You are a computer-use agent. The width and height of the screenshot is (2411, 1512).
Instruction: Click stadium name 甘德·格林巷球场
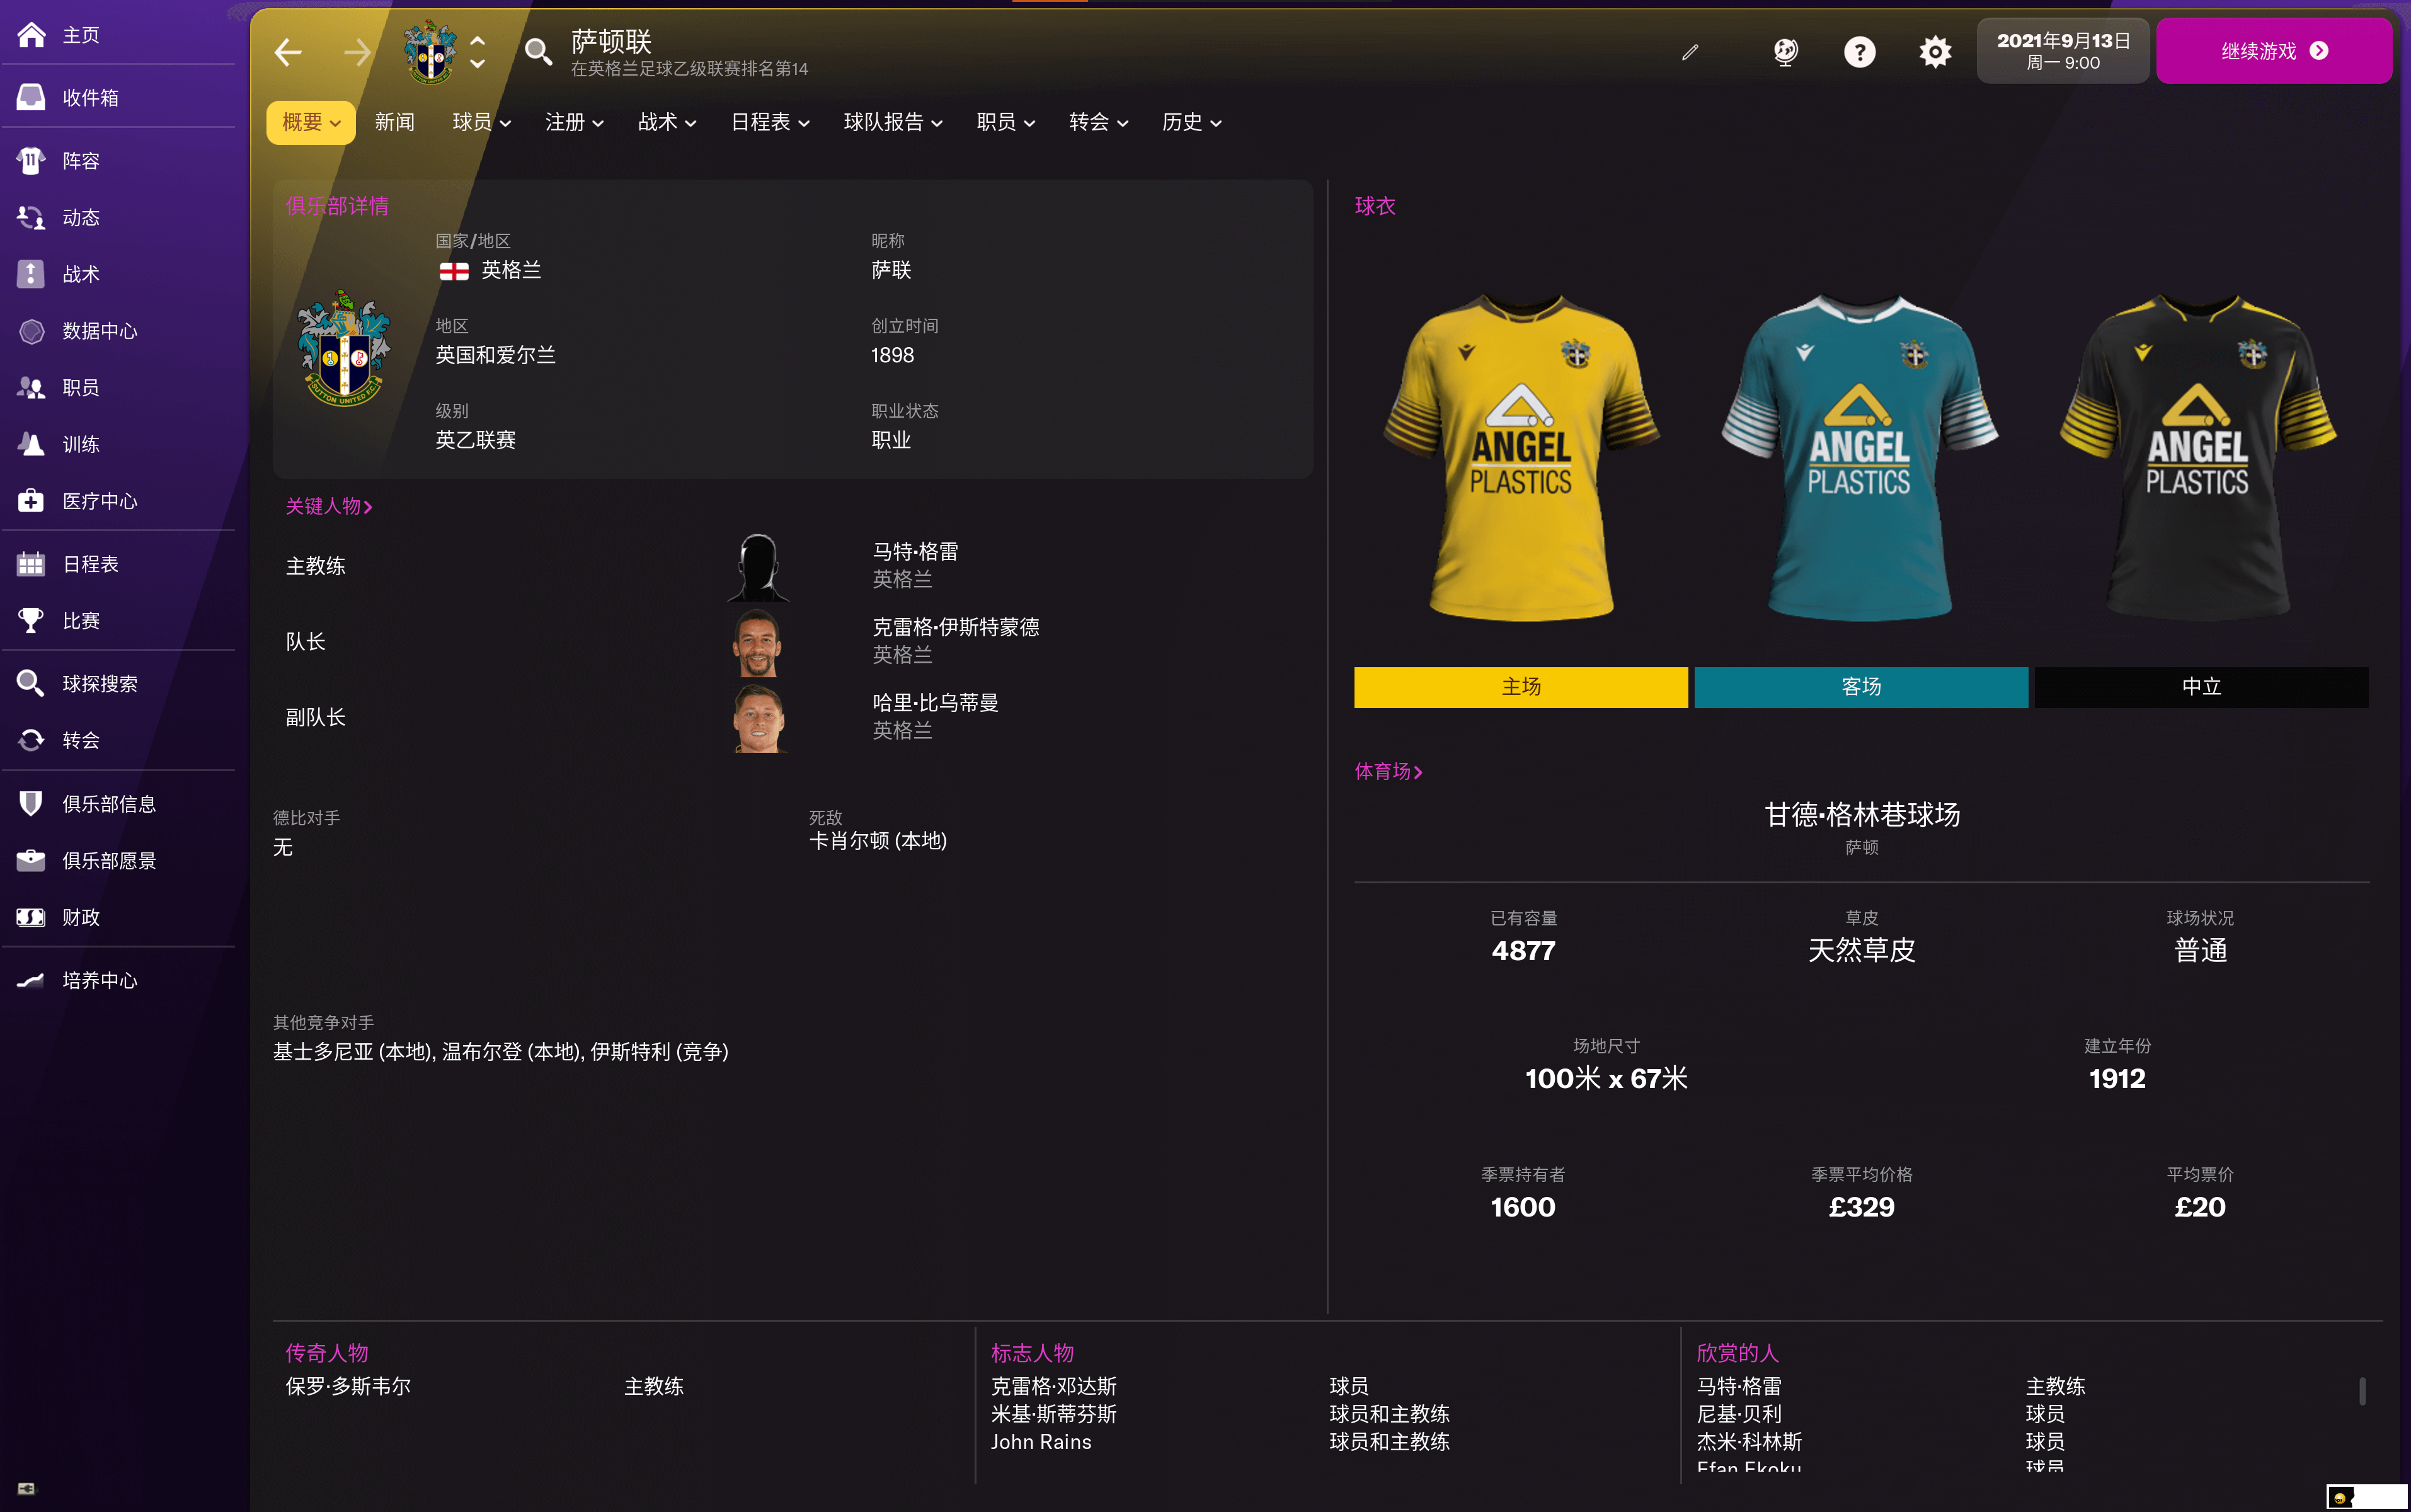pos(1862,815)
